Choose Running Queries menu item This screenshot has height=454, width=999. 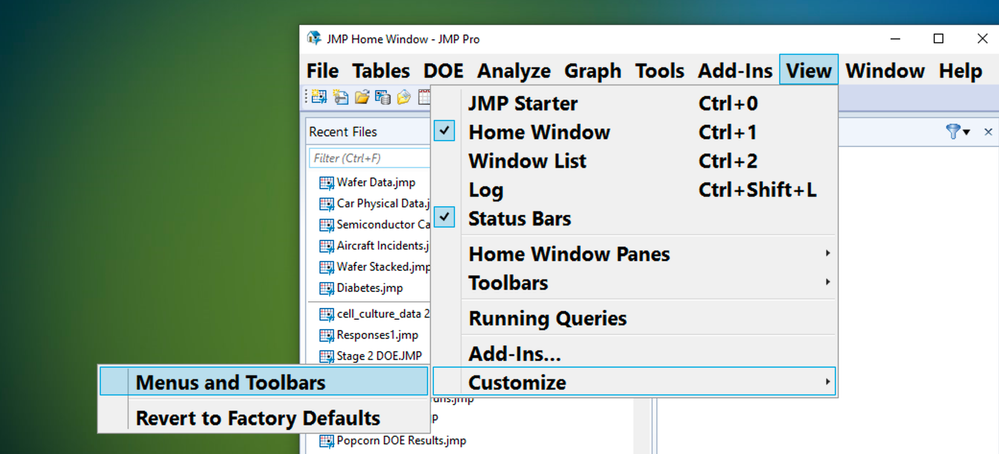634,318
